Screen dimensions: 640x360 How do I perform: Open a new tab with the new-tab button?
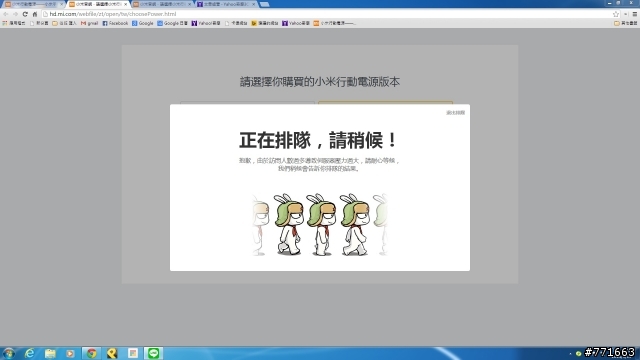point(264,4)
